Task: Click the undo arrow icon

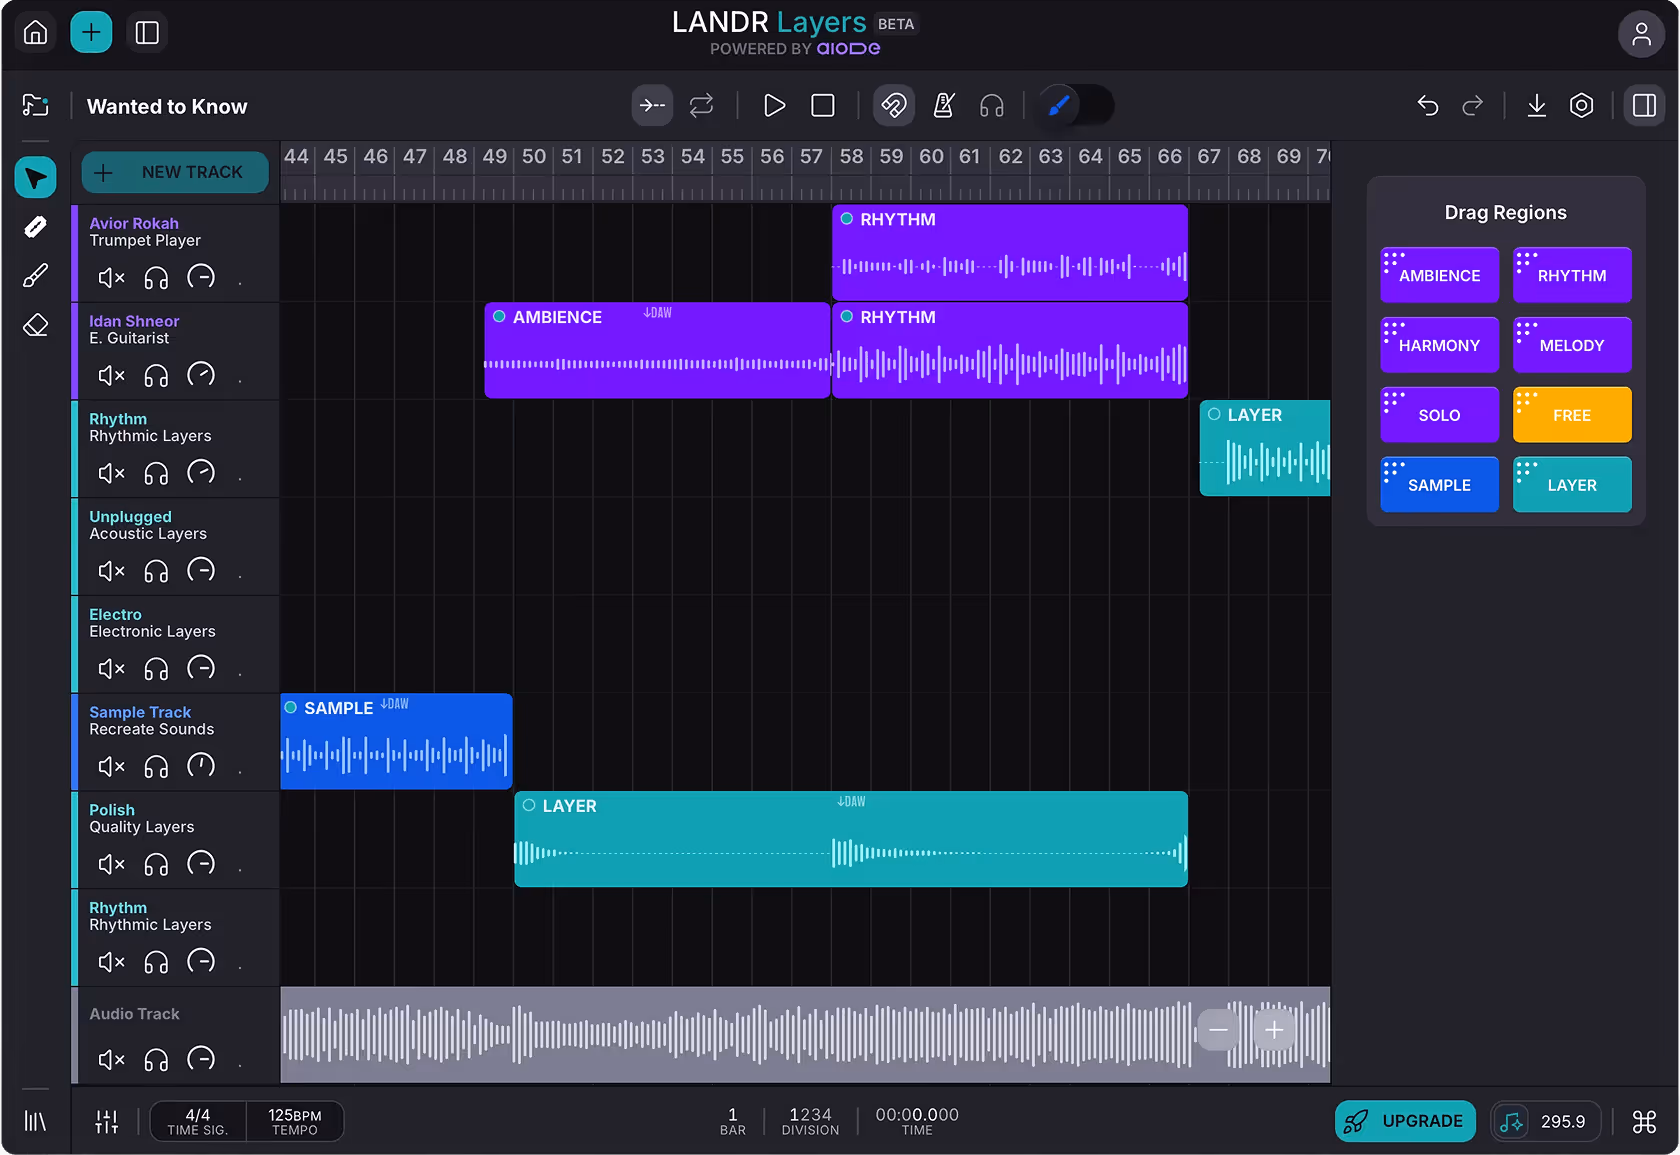Action: point(1427,106)
